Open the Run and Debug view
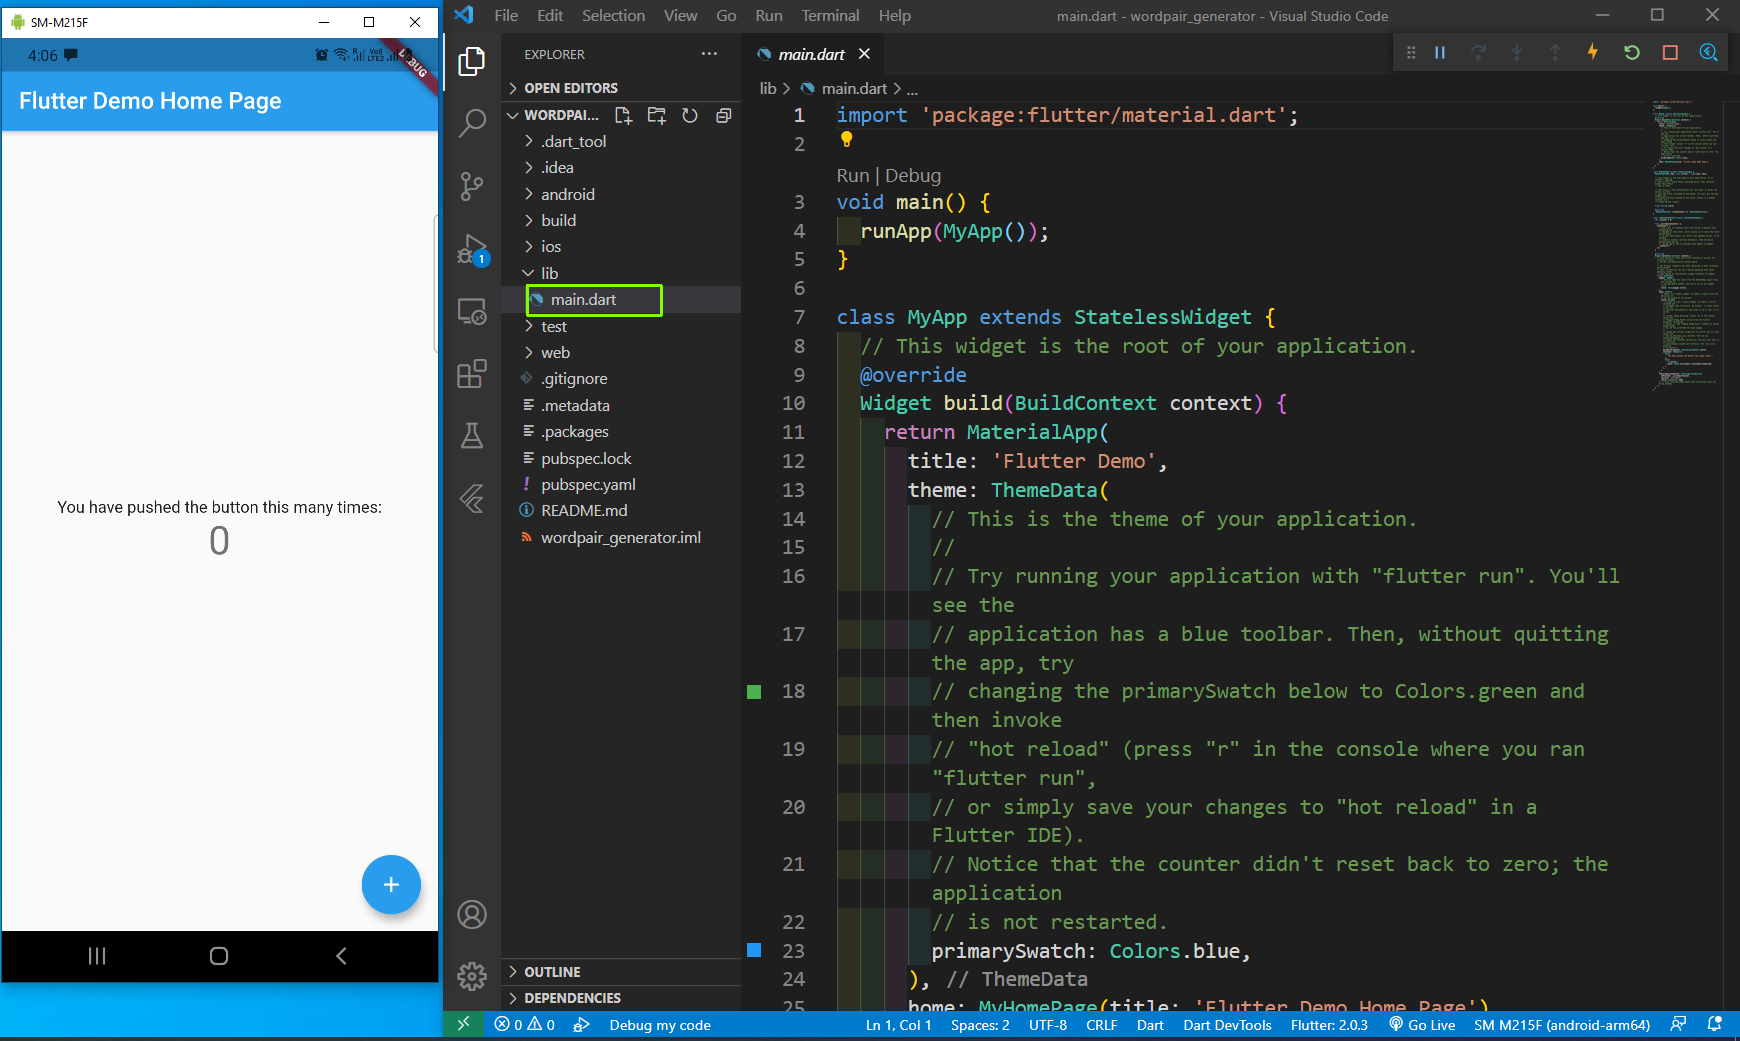1740x1041 pixels. click(471, 249)
